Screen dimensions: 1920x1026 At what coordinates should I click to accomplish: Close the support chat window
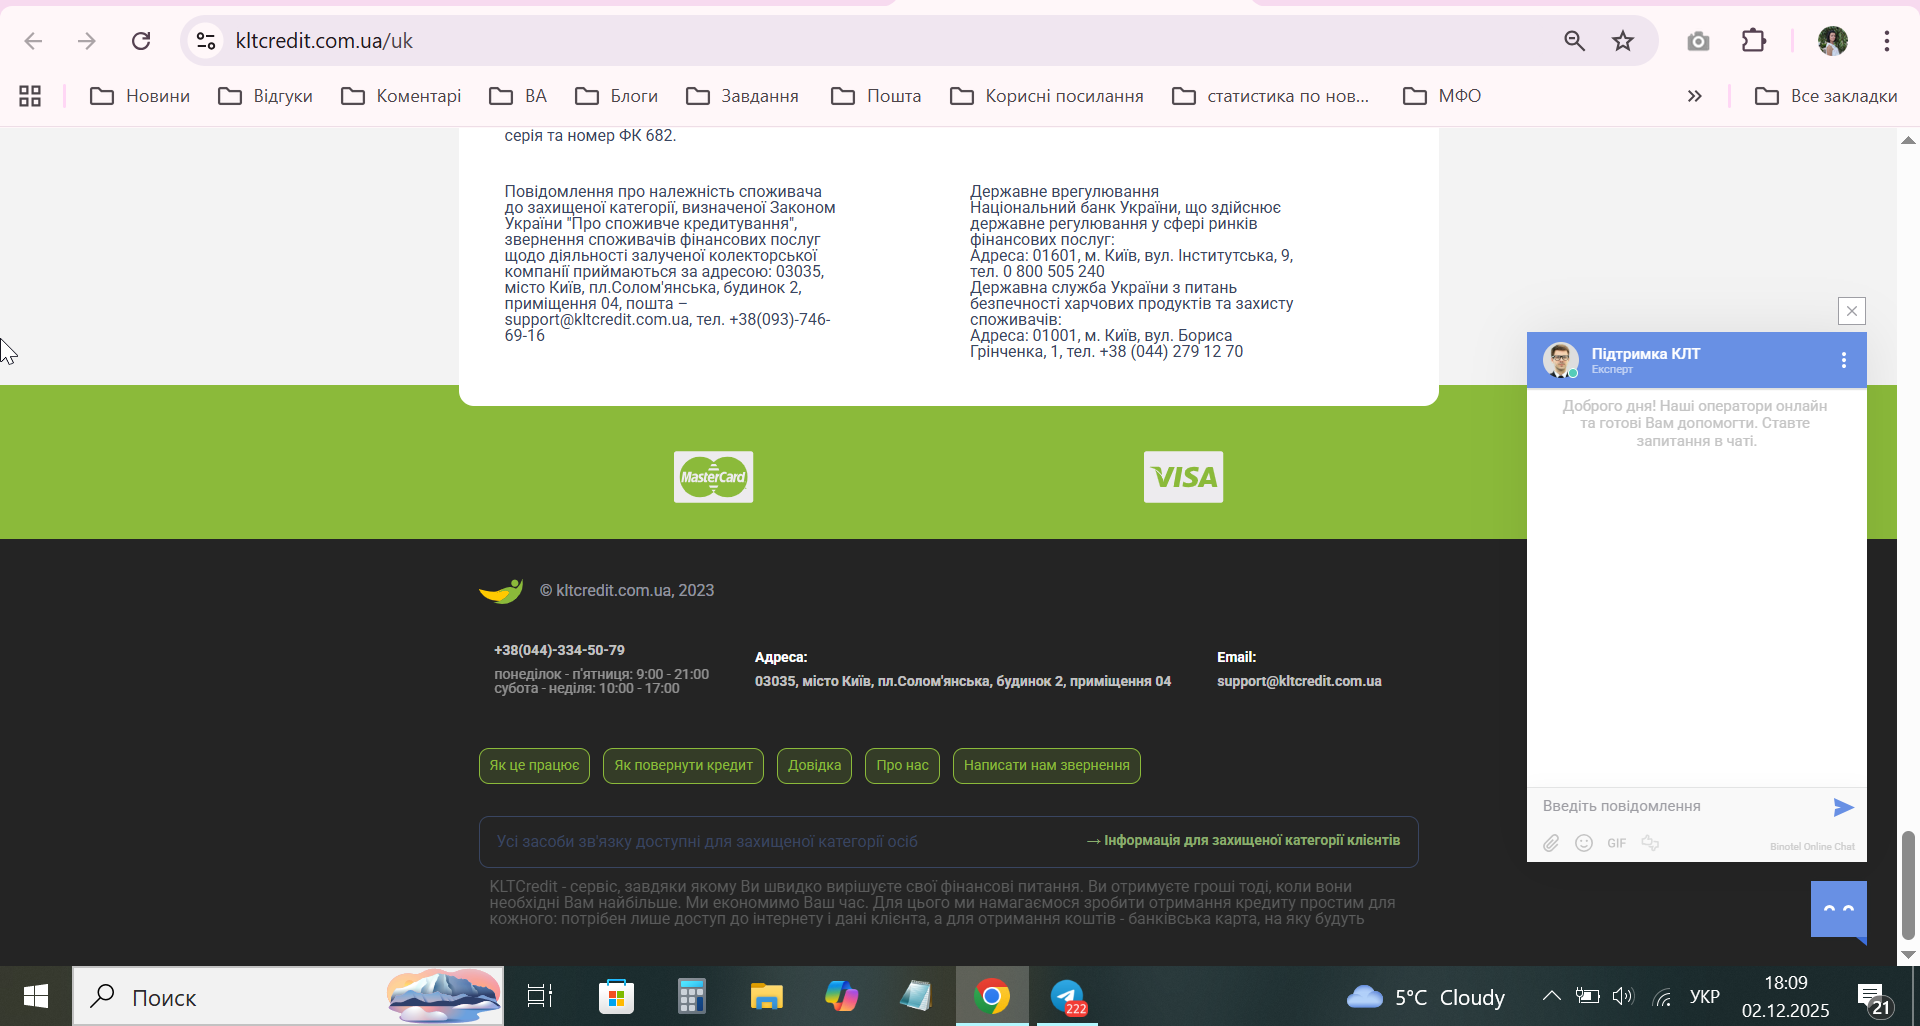pos(1852,311)
